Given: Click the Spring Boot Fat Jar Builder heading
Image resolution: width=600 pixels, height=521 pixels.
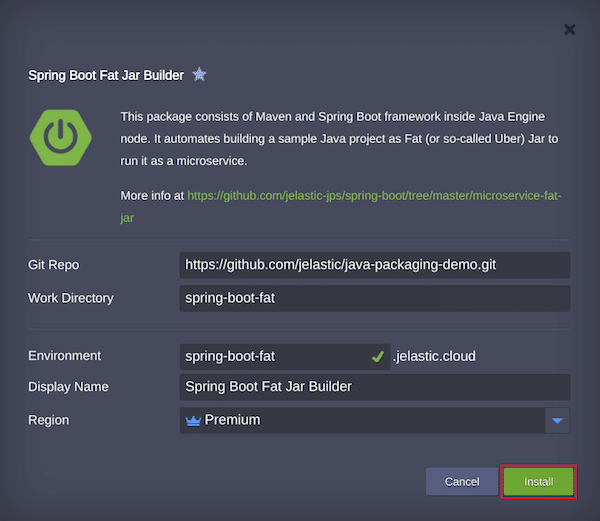Looking at the screenshot, I should tap(106, 75).
